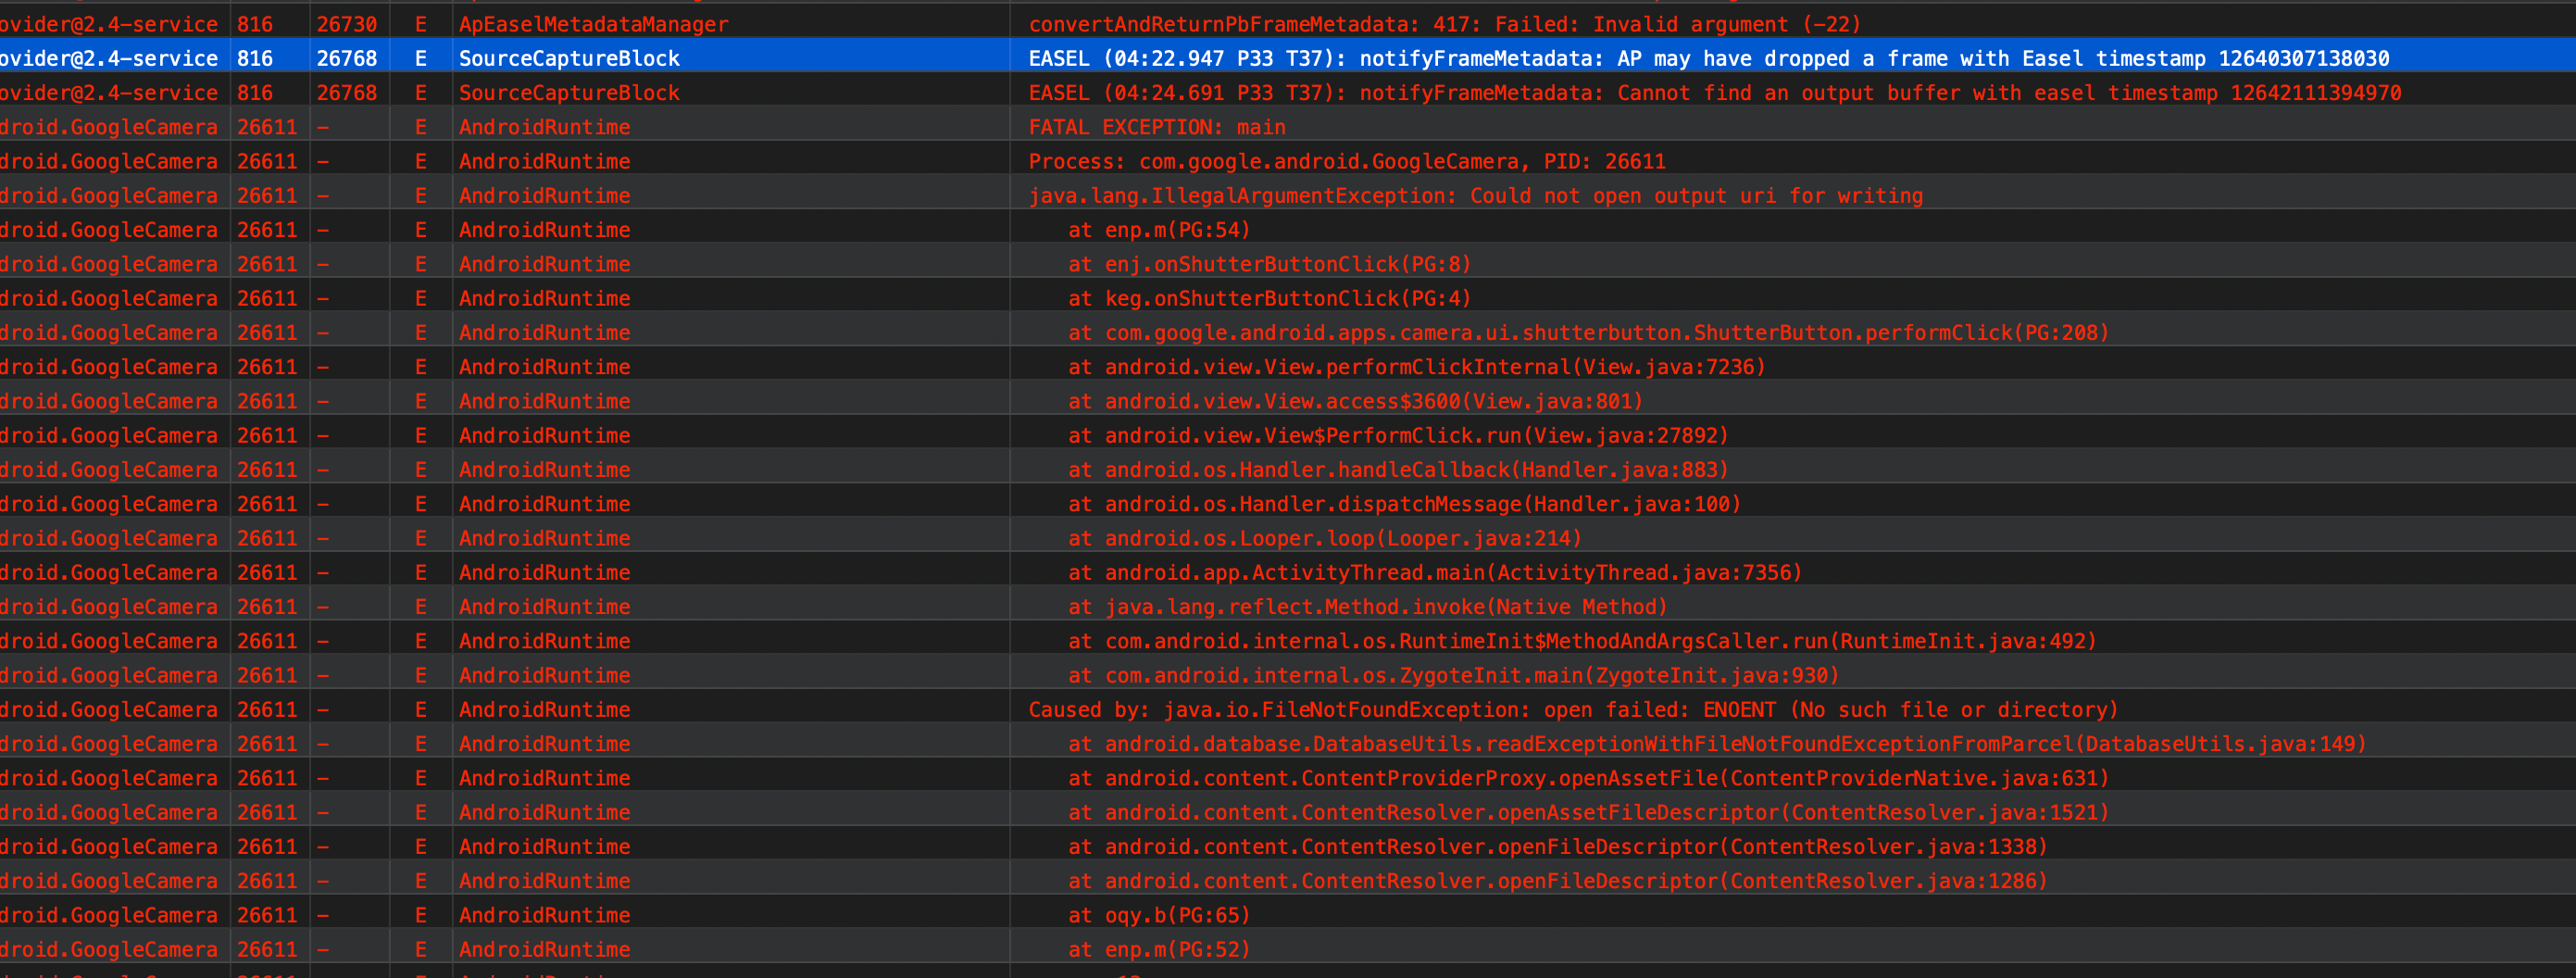Select the DatabaseUtils.readExceptionWithFileNotFoundExceptionFromParcel frame
2576x978 pixels.
pyautogui.click(x=1717, y=743)
